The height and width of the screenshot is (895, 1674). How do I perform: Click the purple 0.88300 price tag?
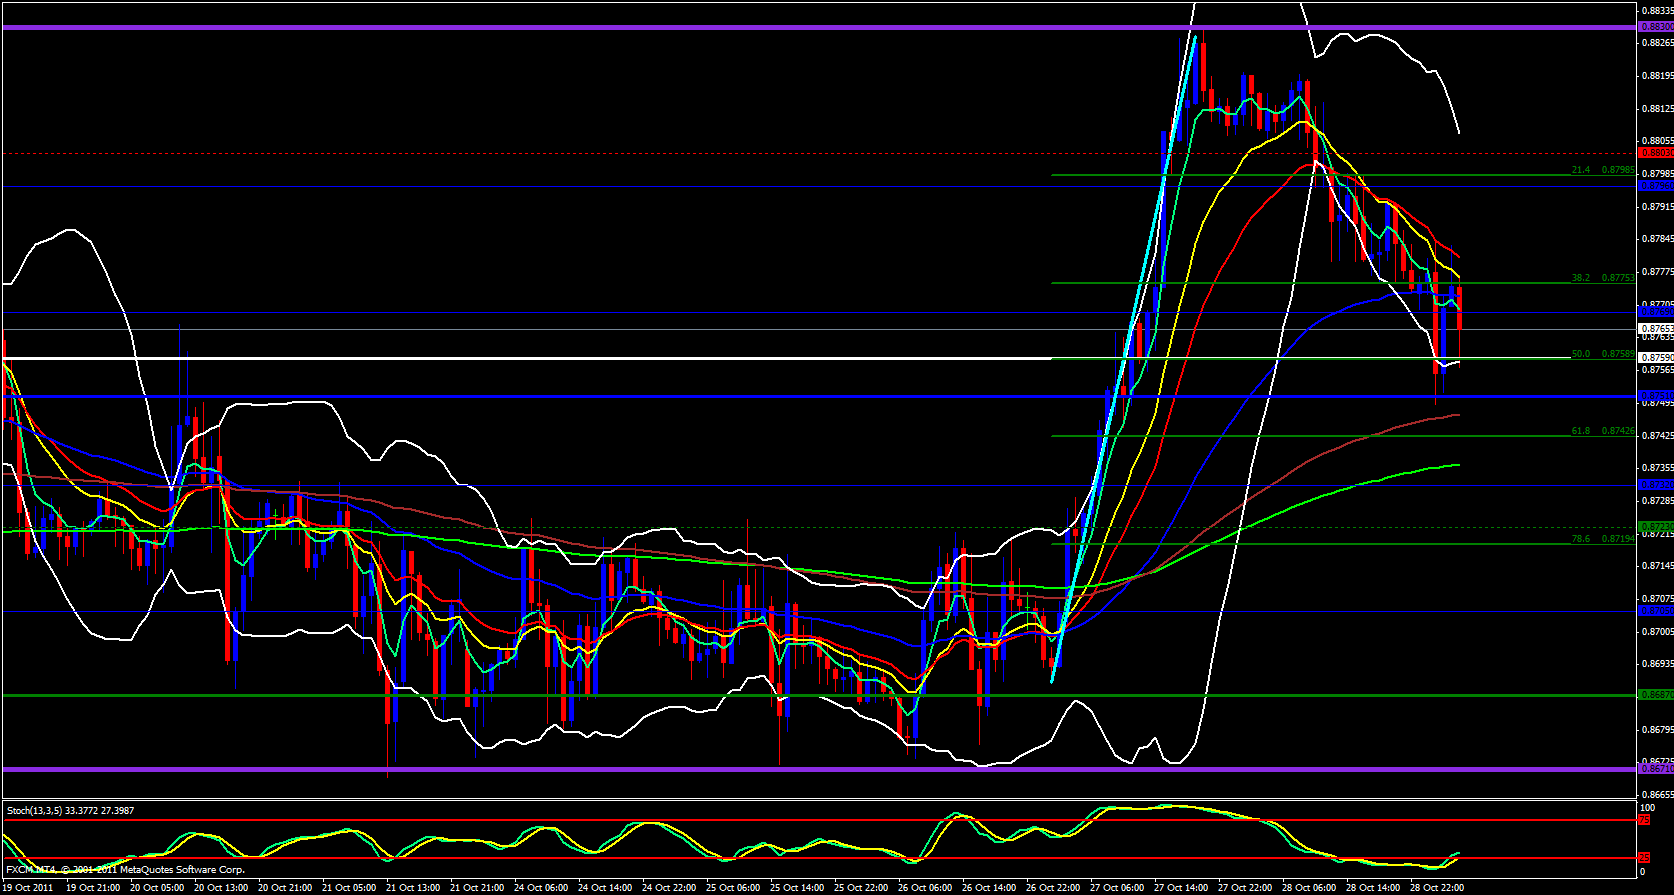[x=1655, y=28]
